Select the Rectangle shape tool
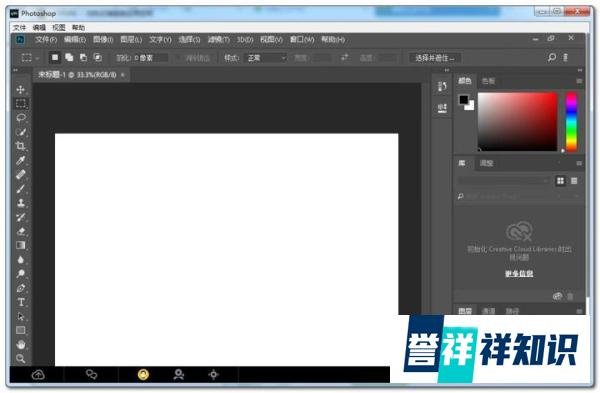The height and width of the screenshot is (393, 600). click(21, 330)
